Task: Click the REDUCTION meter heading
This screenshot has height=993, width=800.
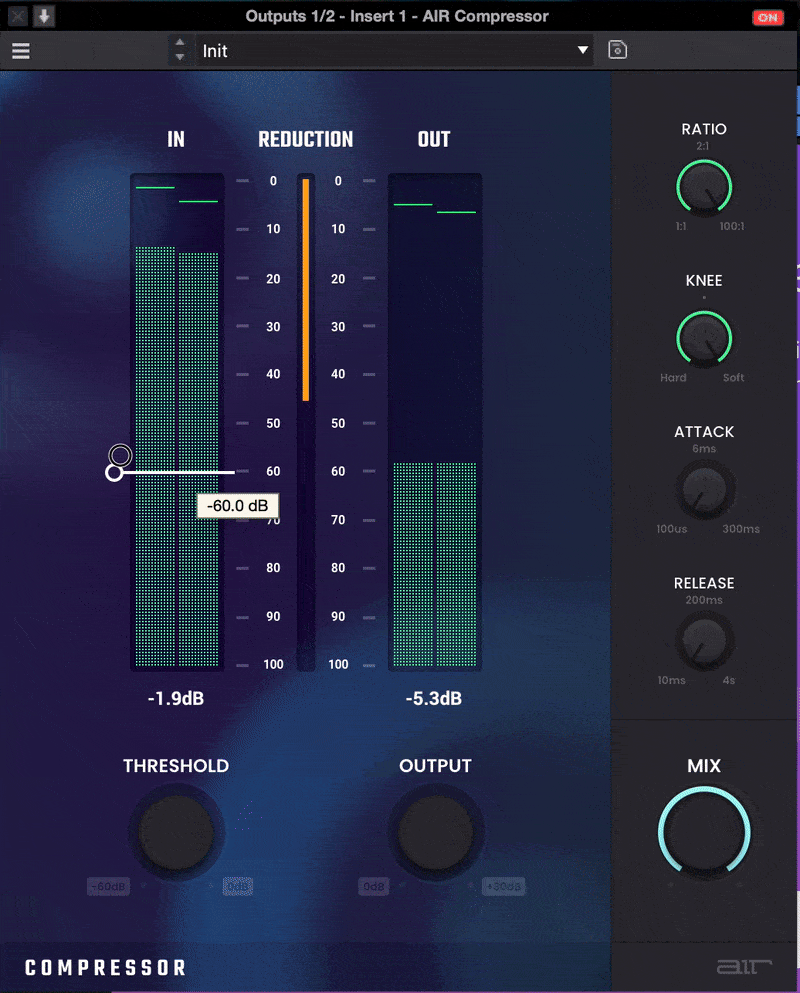Action: 305,139
